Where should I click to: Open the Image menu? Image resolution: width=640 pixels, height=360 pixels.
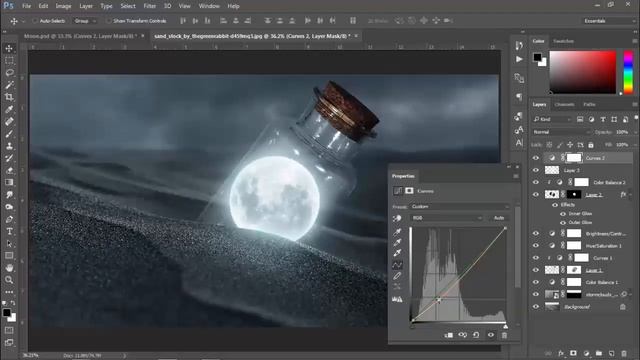[63, 6]
